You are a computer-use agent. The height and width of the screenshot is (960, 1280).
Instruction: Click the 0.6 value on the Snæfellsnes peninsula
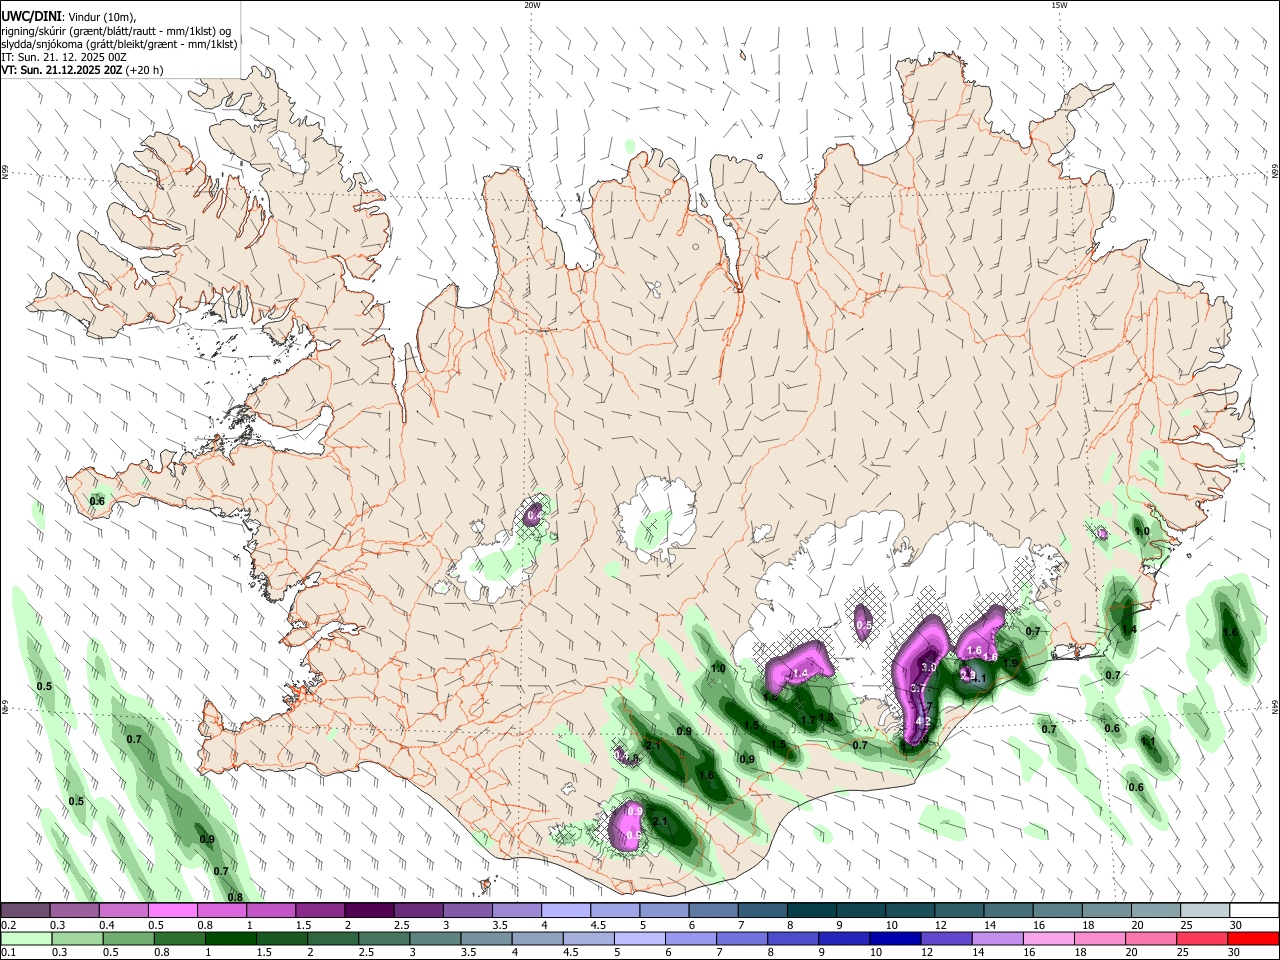(x=97, y=501)
